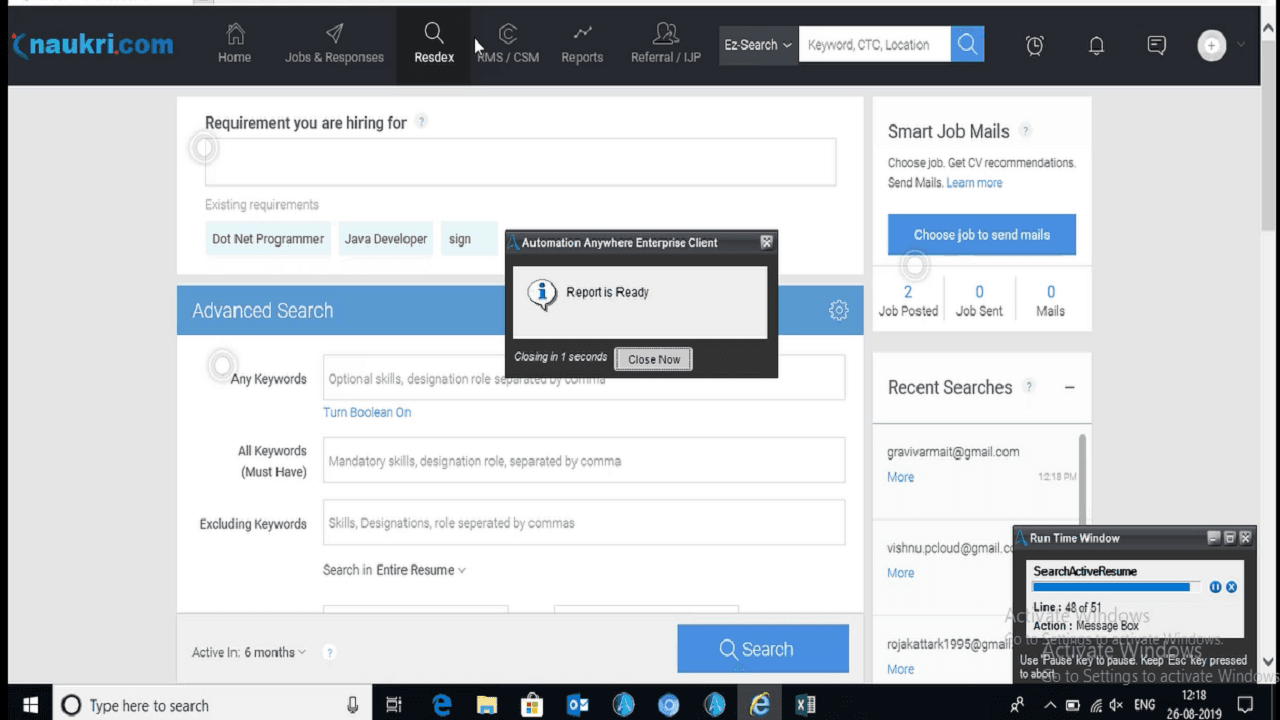
Task: Open the Entire Resume search-in dropdown
Action: coord(421,570)
